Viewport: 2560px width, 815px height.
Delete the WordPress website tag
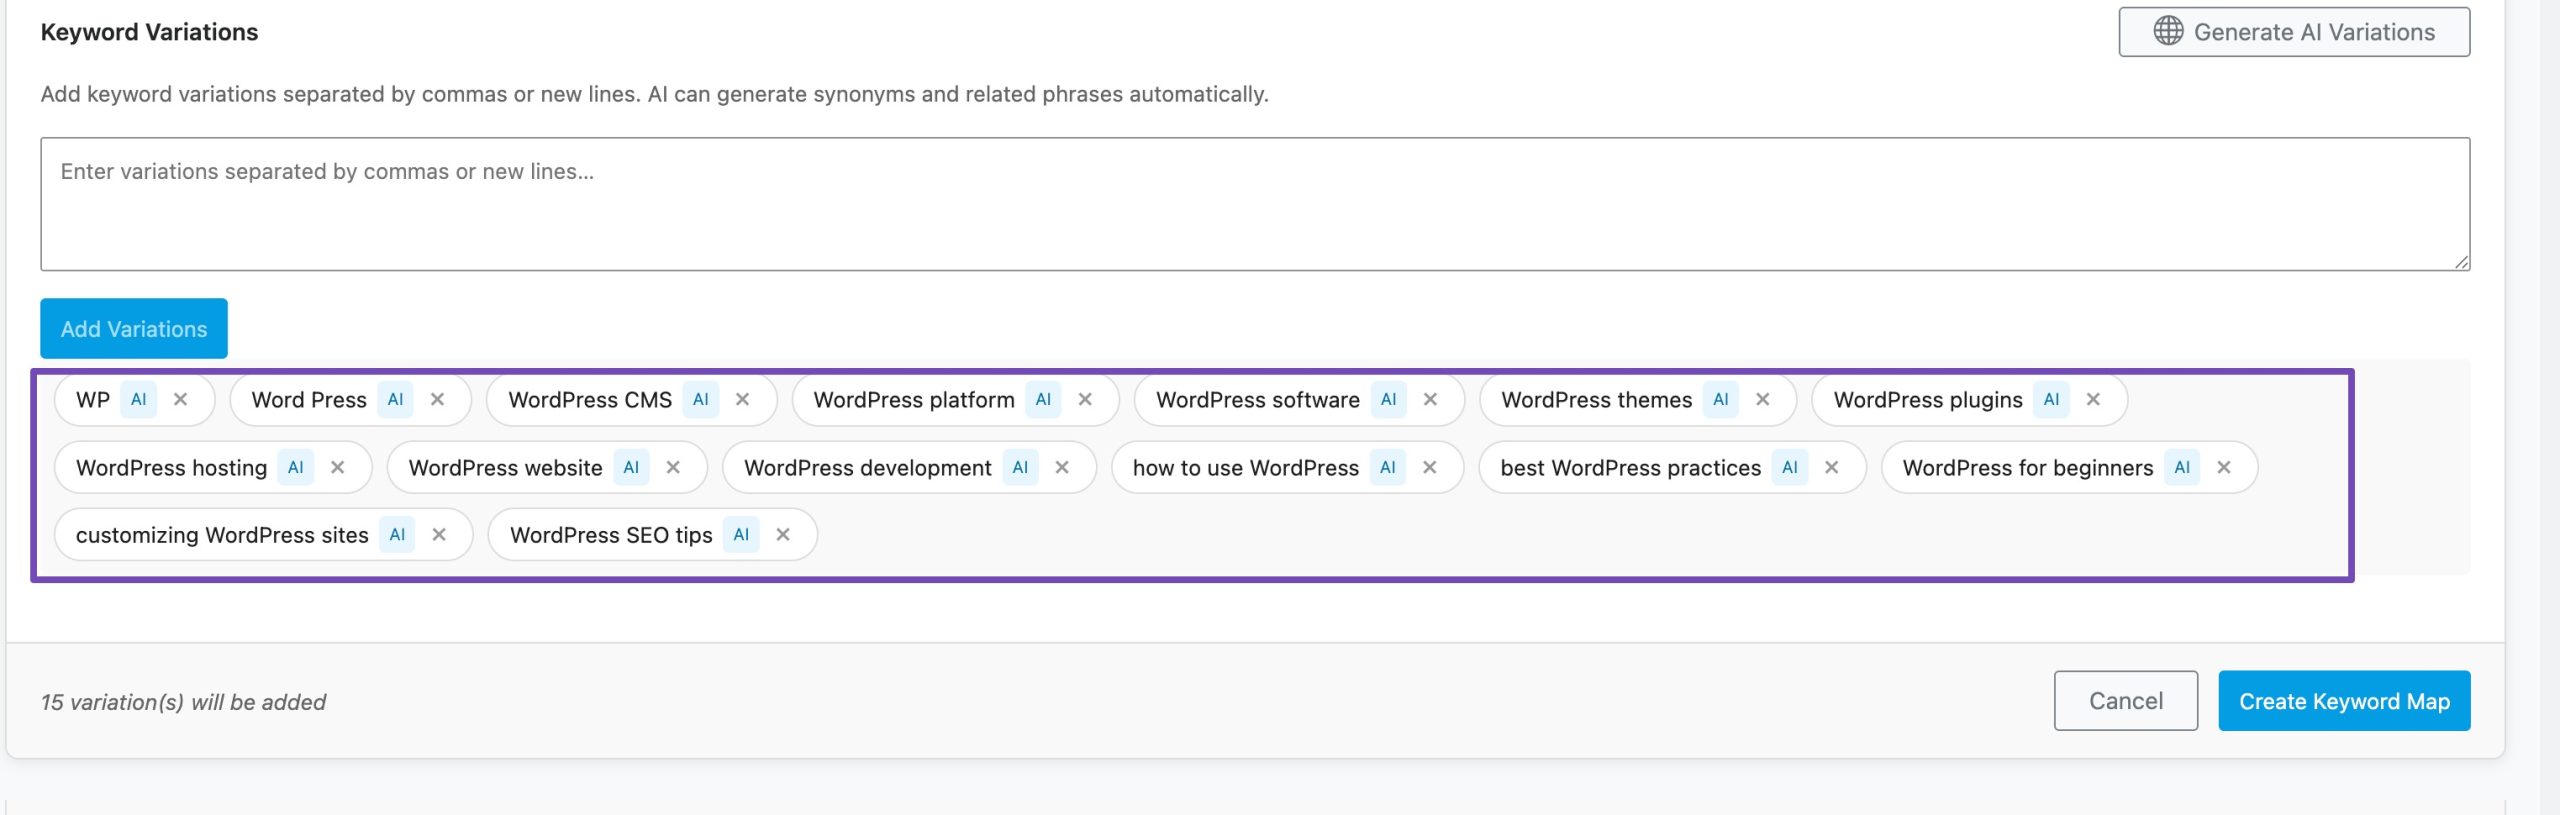(x=673, y=467)
